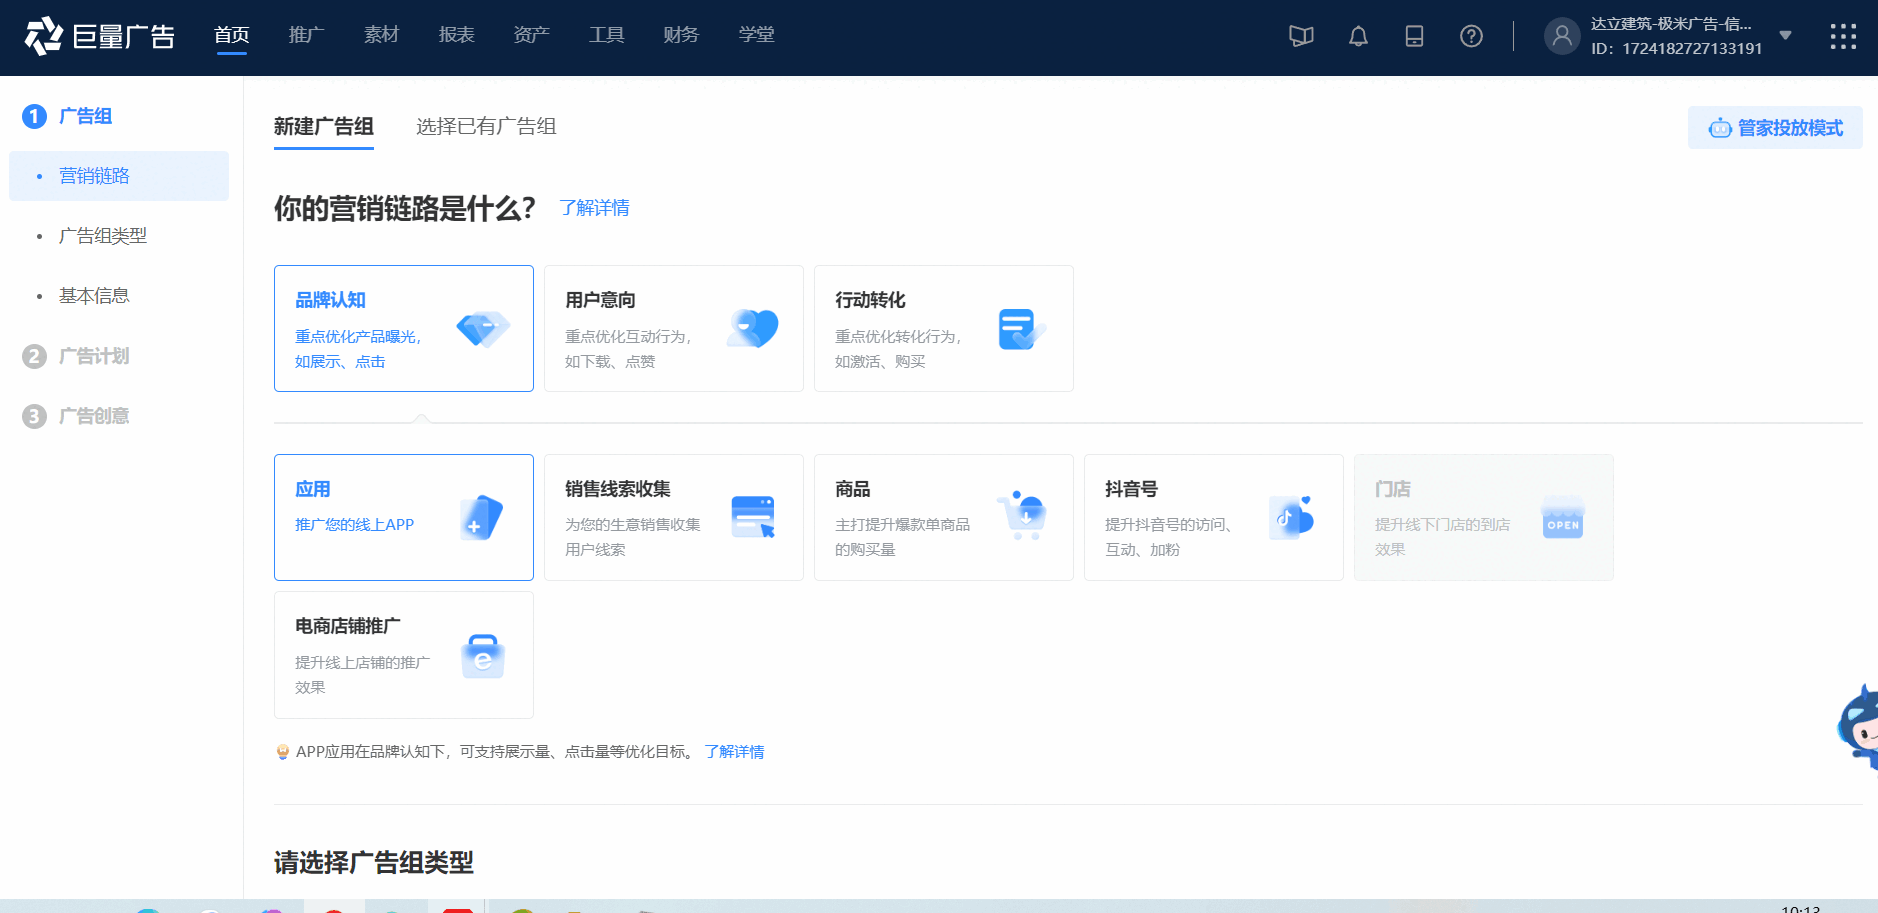Open the notification bell icon

pyautogui.click(x=1357, y=37)
